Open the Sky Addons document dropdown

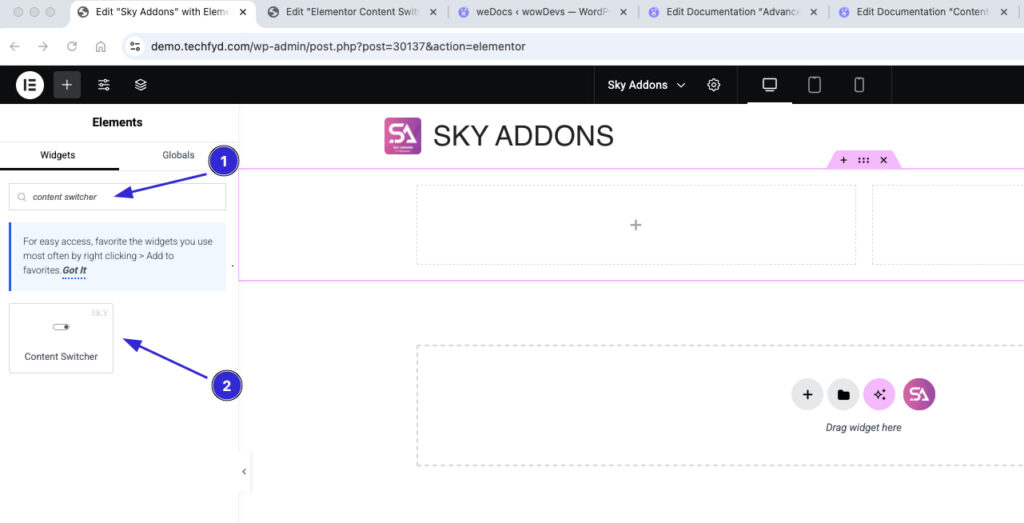pos(646,85)
